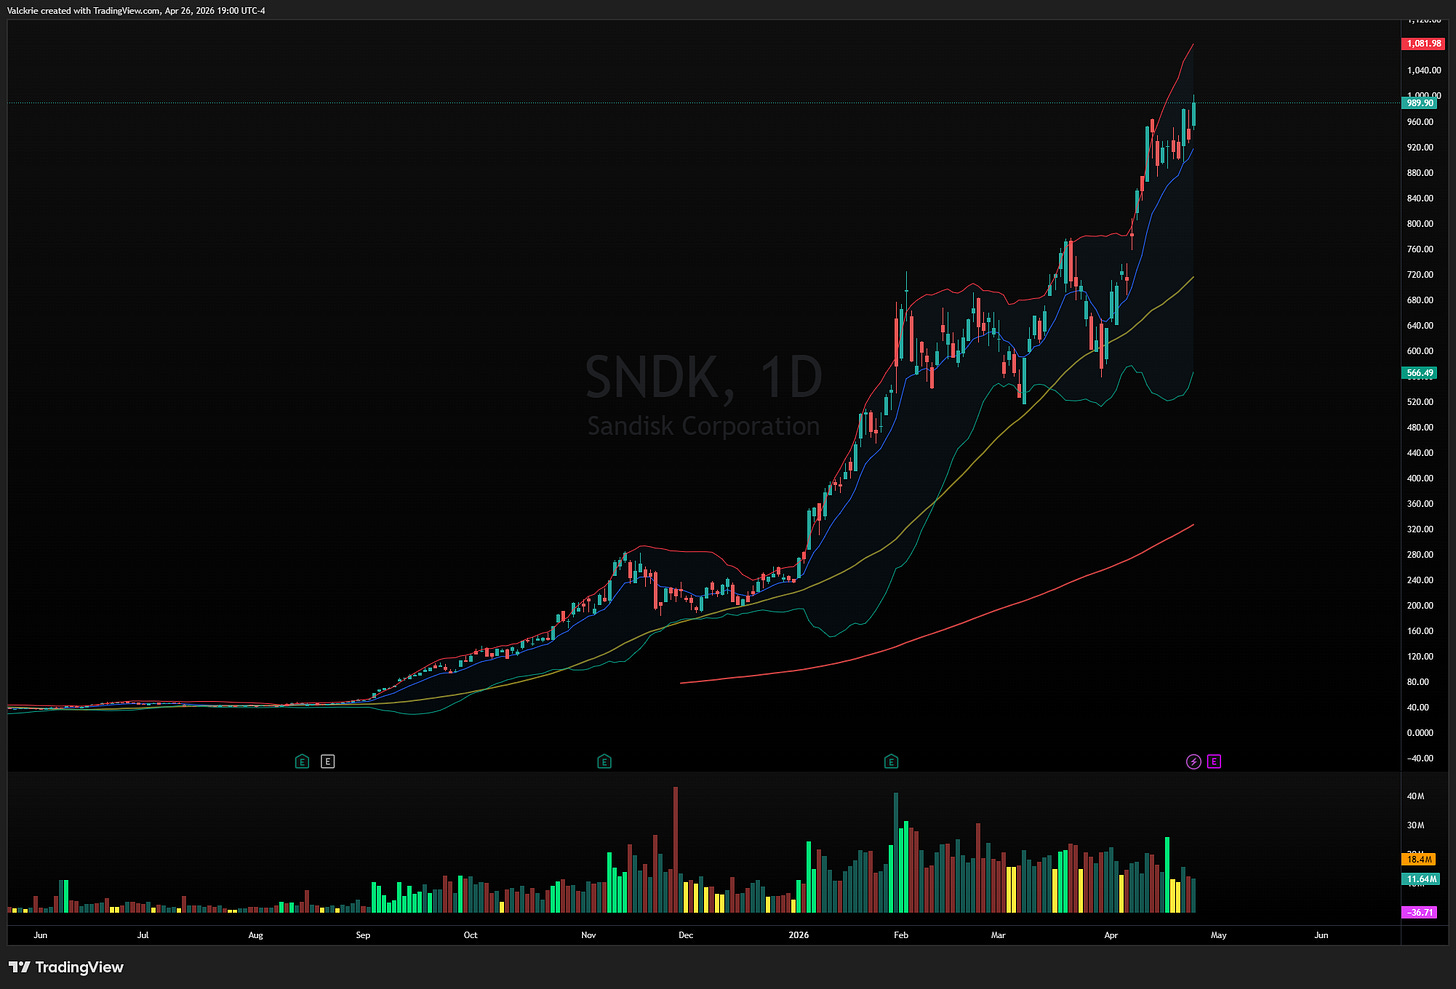Click the Nov label on the time axis
The image size is (1456, 989).
[x=588, y=936]
